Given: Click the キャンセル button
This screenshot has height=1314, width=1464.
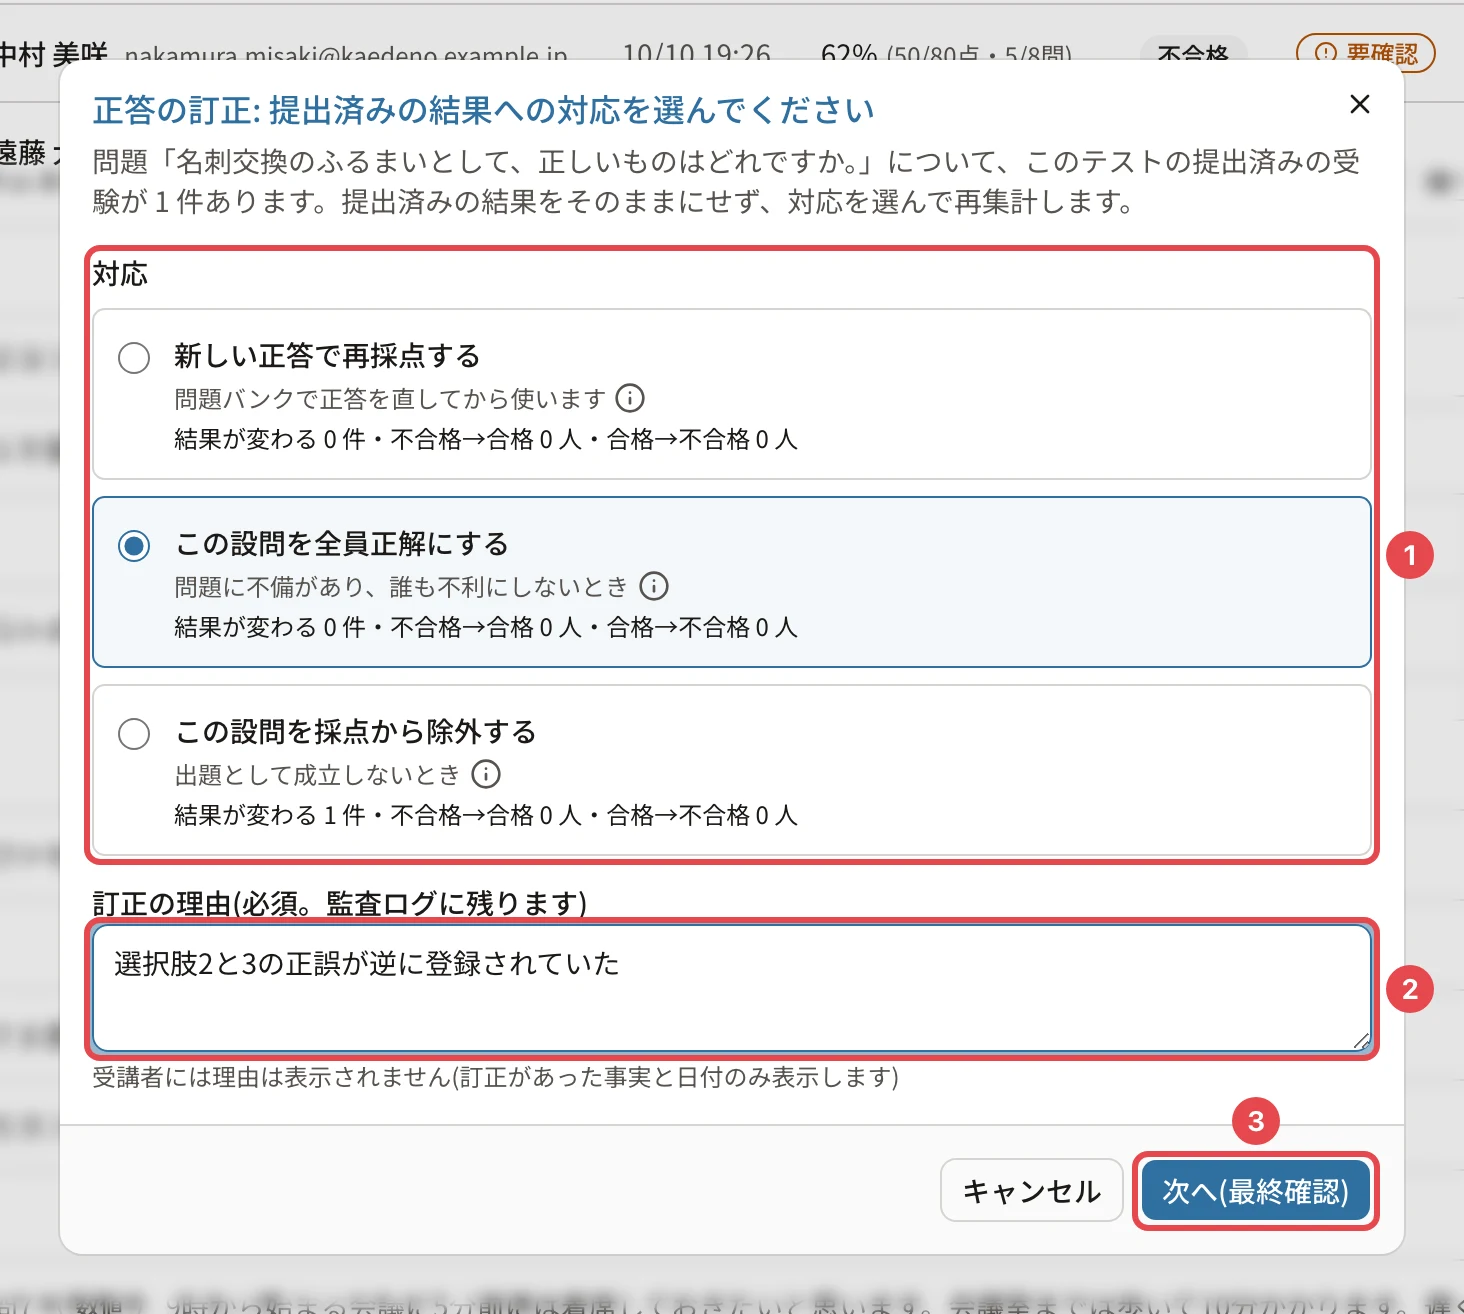Looking at the screenshot, I should click(x=1032, y=1190).
